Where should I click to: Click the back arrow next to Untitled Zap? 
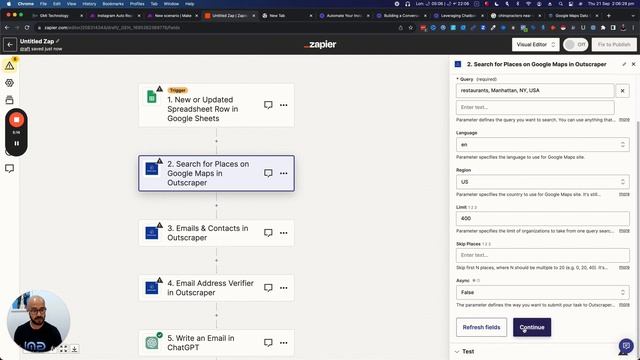[x=10, y=44]
